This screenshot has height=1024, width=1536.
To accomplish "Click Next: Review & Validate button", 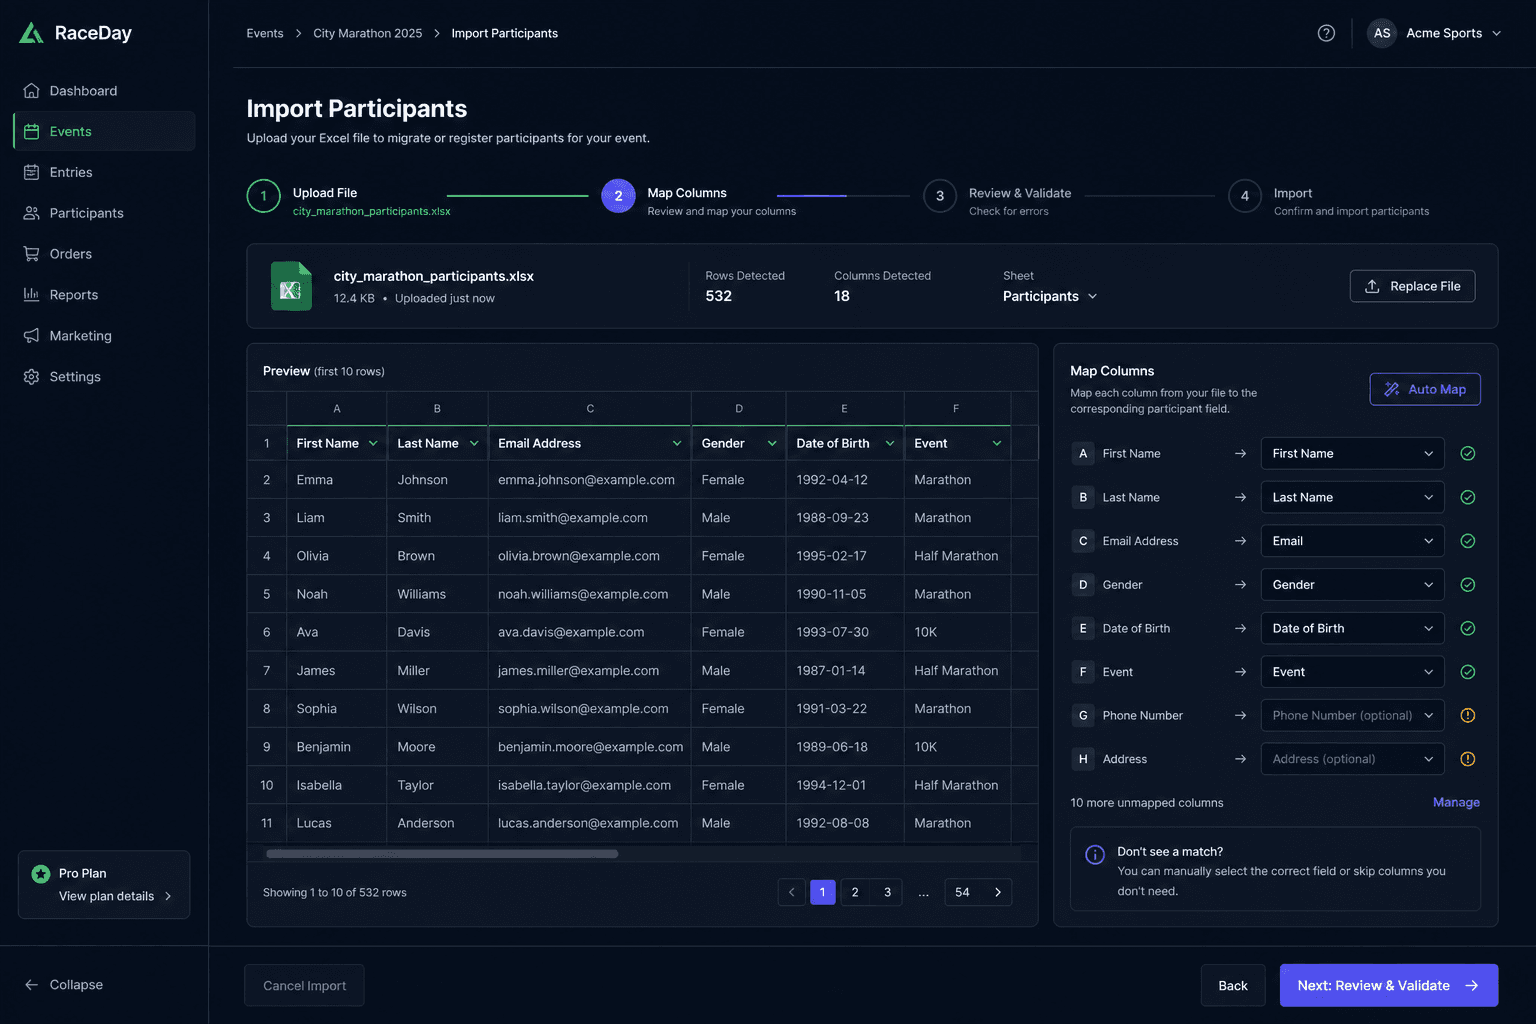I will click(x=1389, y=985).
